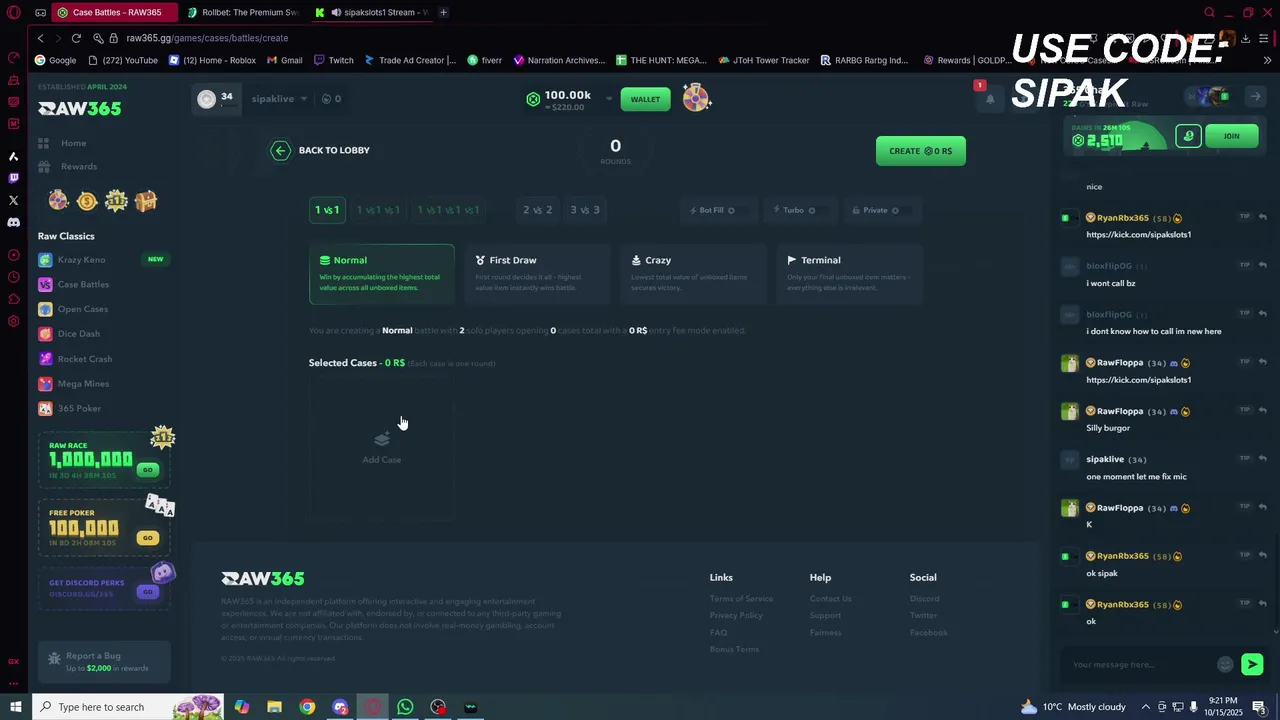This screenshot has width=1280, height=720.
Task: Click GO on the Raw Race banner
Action: point(148,470)
